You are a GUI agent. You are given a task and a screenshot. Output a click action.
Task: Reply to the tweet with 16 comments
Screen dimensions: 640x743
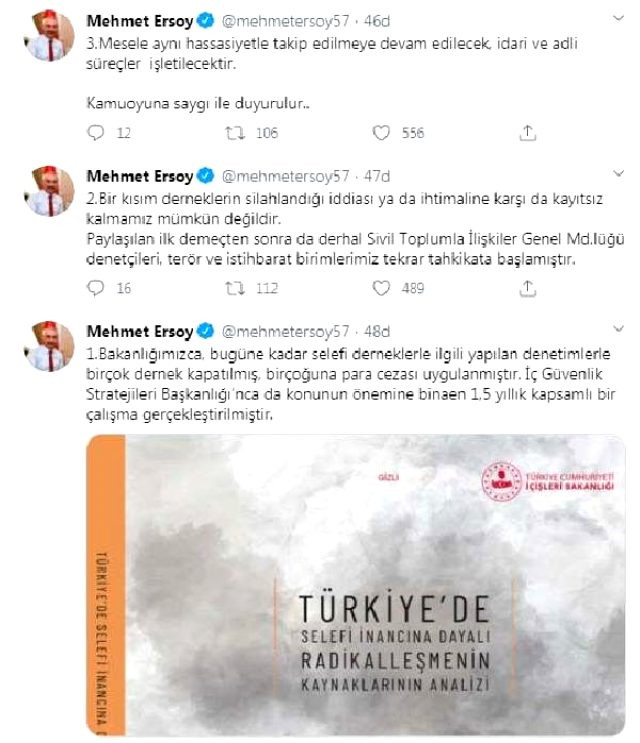coord(96,288)
